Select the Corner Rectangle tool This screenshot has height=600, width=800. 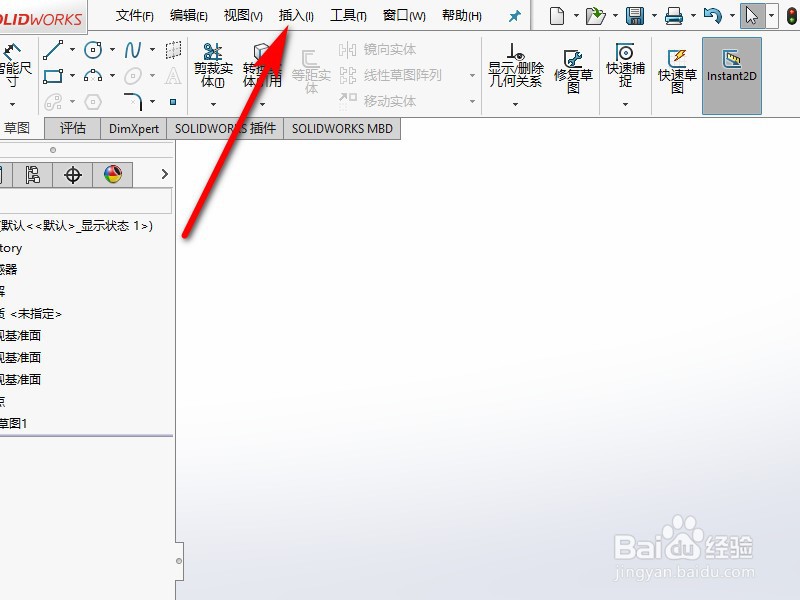(53, 76)
